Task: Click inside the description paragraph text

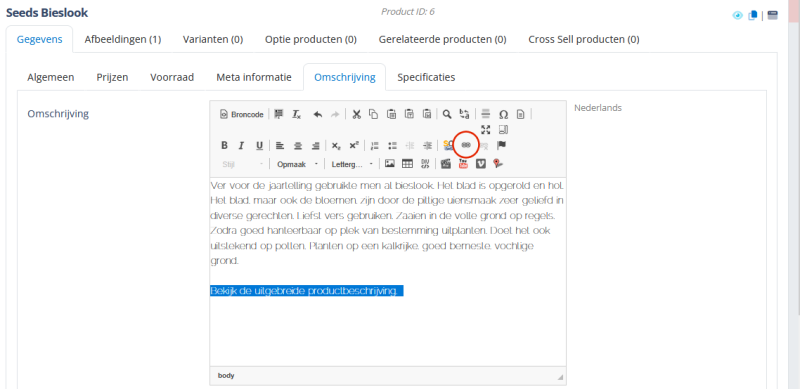Action: (x=387, y=223)
